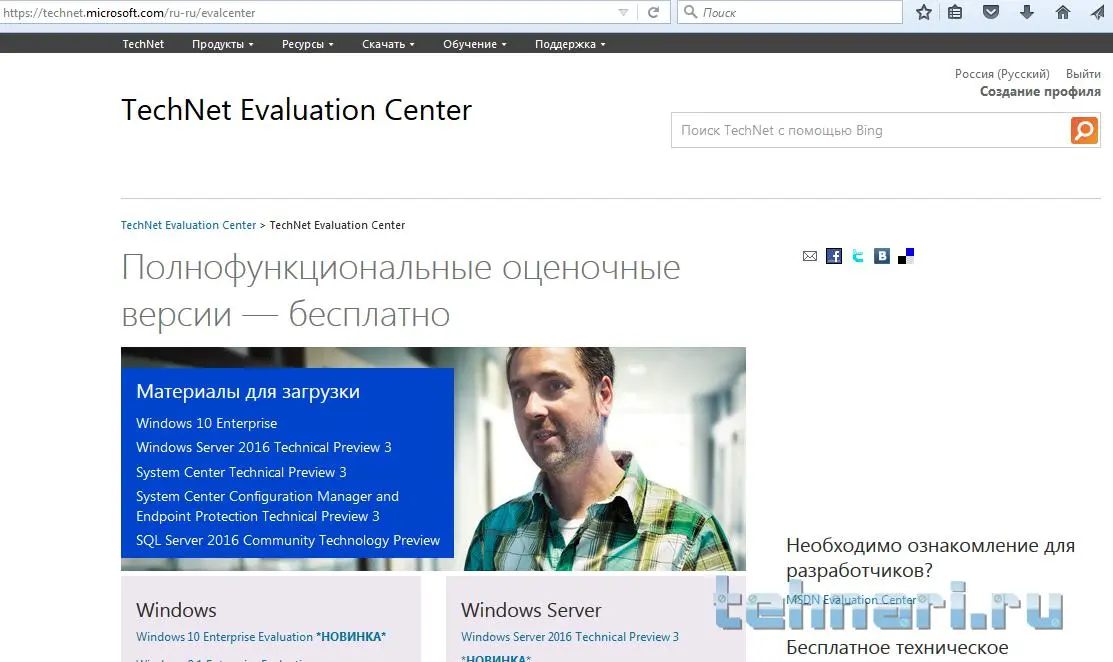Open Windows Server 2016 Technical Preview 3 card link
The width and height of the screenshot is (1113, 662).
569,637
